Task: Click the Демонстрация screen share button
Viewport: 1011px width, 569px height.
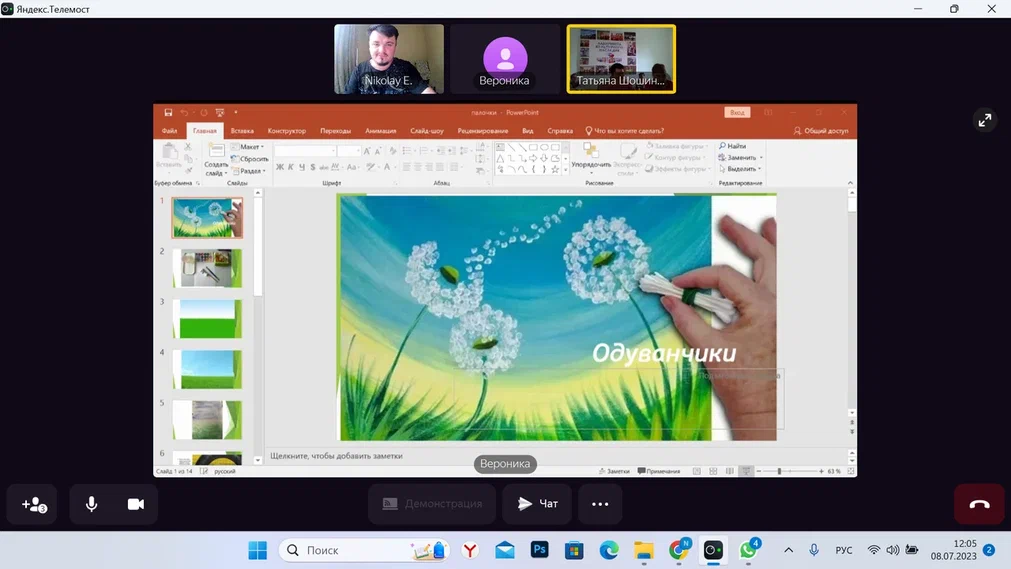Action: point(431,505)
